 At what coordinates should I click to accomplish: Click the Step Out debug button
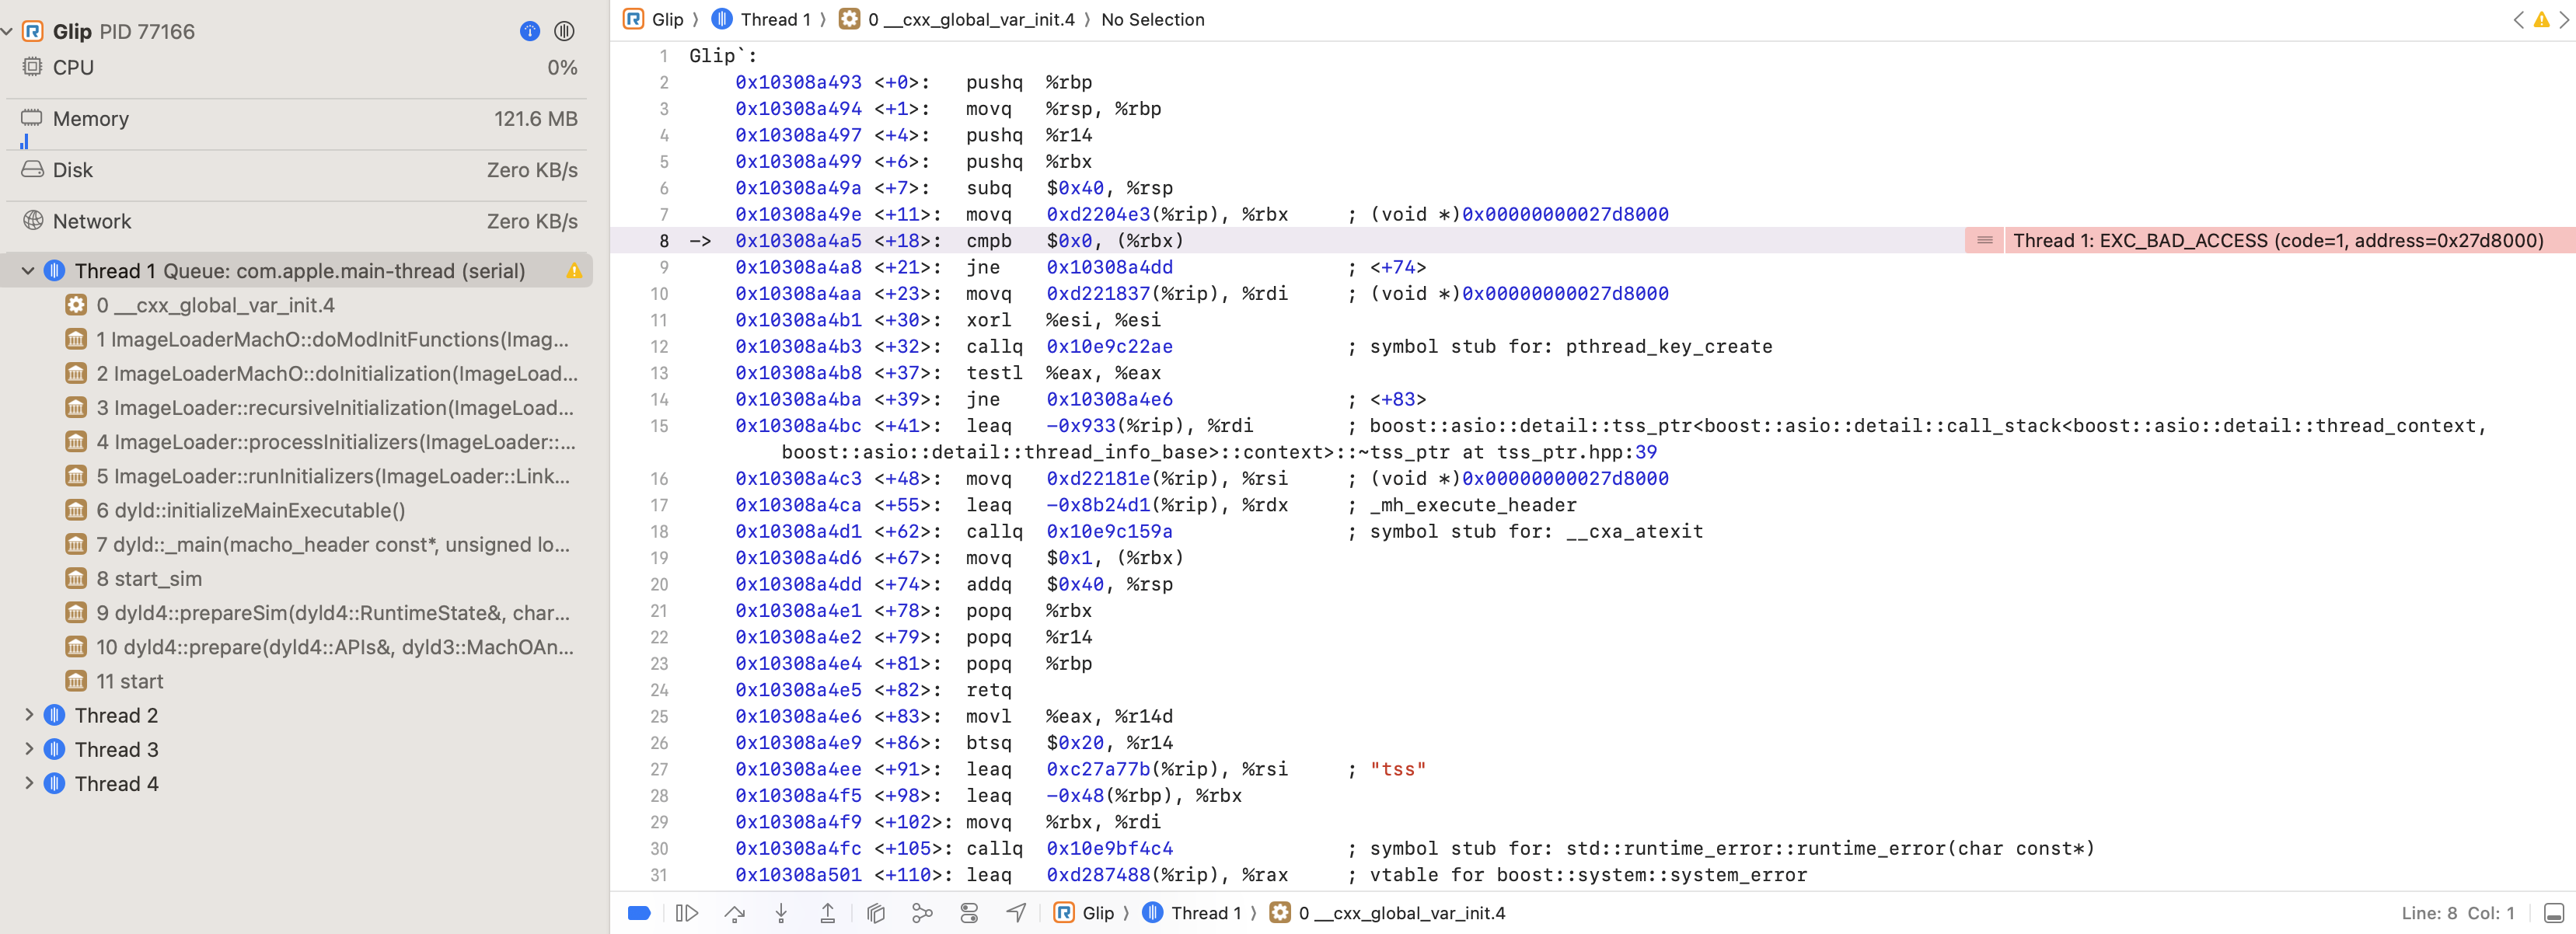tap(828, 913)
